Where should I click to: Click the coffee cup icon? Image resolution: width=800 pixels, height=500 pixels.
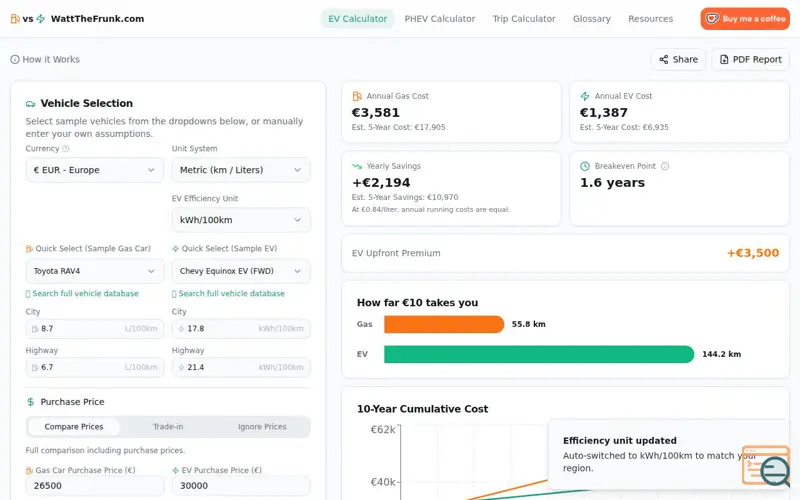[x=712, y=19]
